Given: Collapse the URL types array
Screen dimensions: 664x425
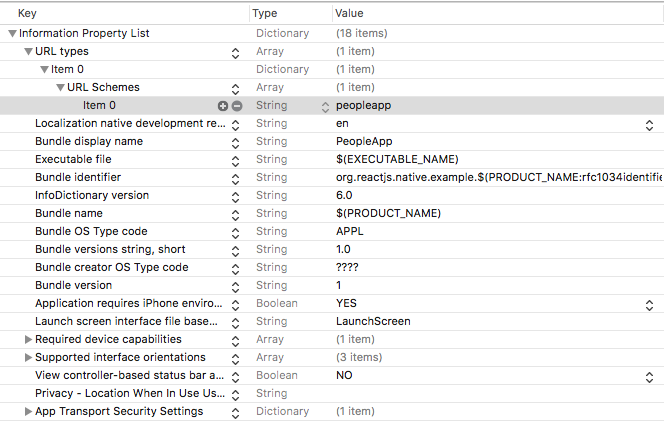Looking at the screenshot, I should click(28, 52).
